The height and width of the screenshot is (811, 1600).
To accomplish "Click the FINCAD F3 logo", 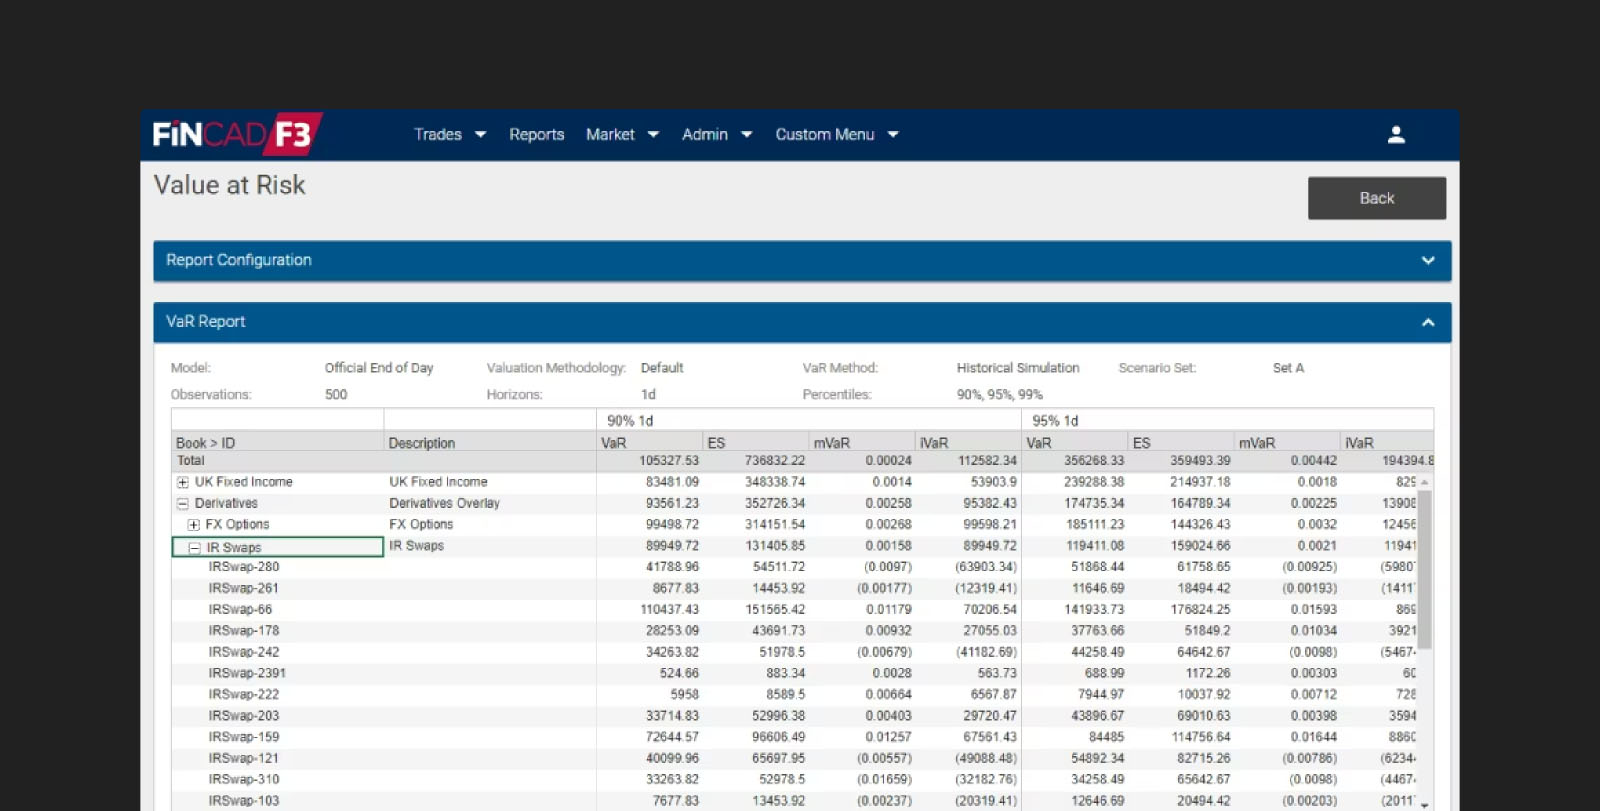I will [237, 134].
